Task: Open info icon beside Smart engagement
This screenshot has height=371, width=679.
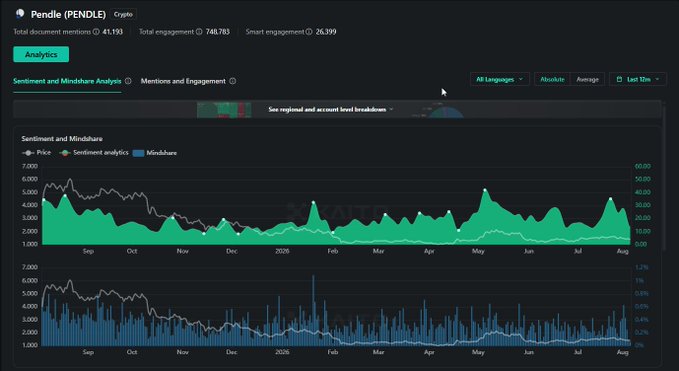Action: (x=309, y=32)
